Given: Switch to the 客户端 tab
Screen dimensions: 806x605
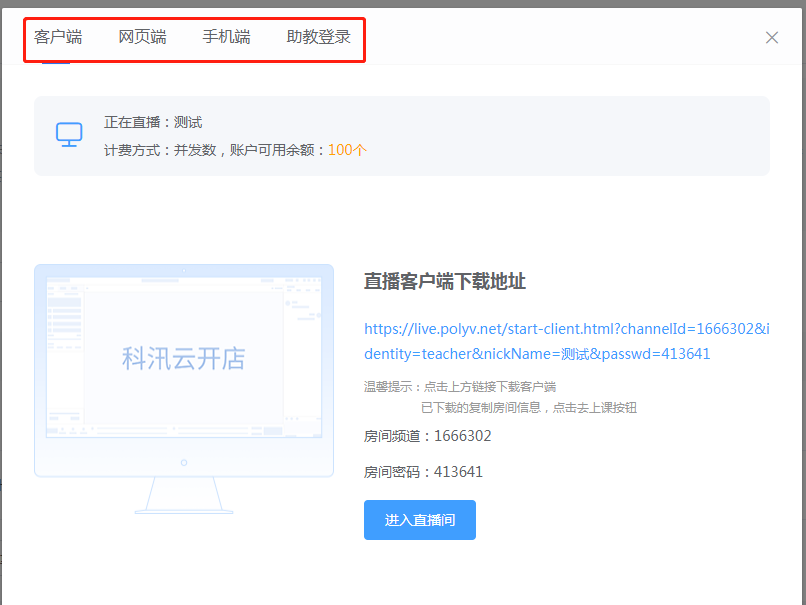Looking at the screenshot, I should [57, 36].
